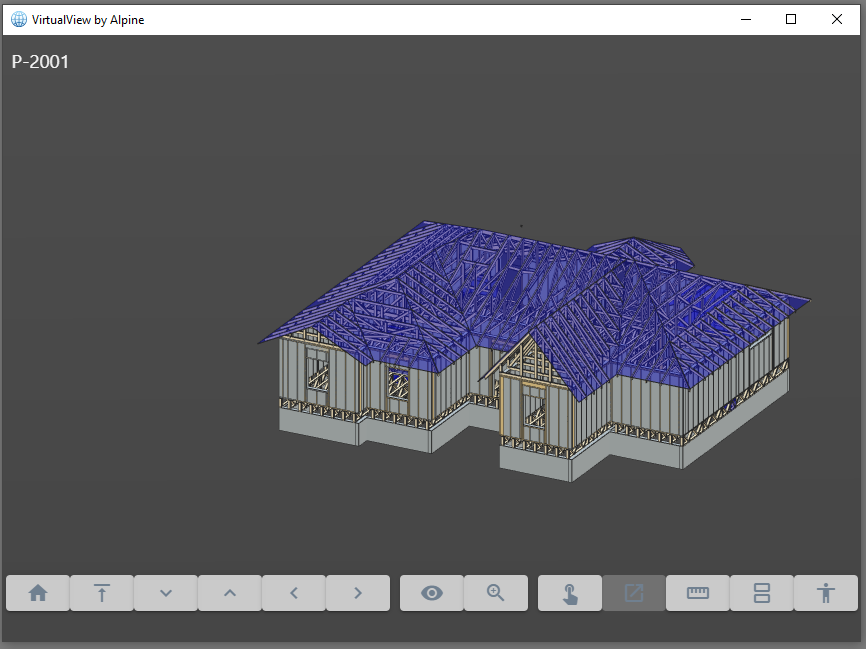Select the touch pointer hand tool
The width and height of the screenshot is (866, 649).
(570, 593)
